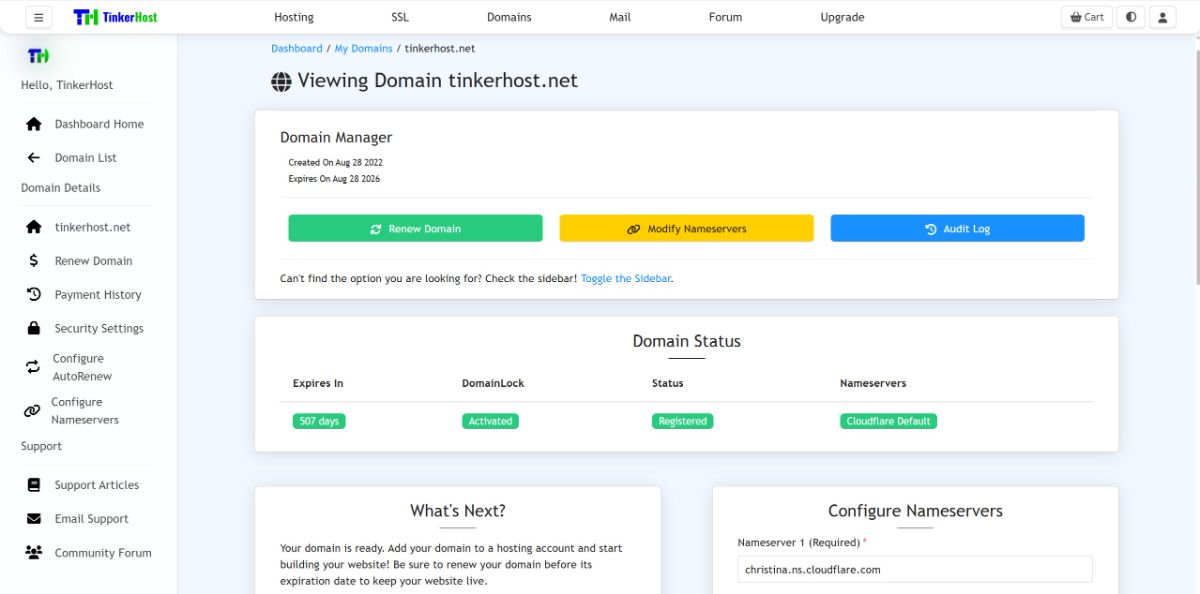Image resolution: width=1200 pixels, height=594 pixels.
Task: Go to My Domains breadcrumb link
Action: tap(364, 48)
